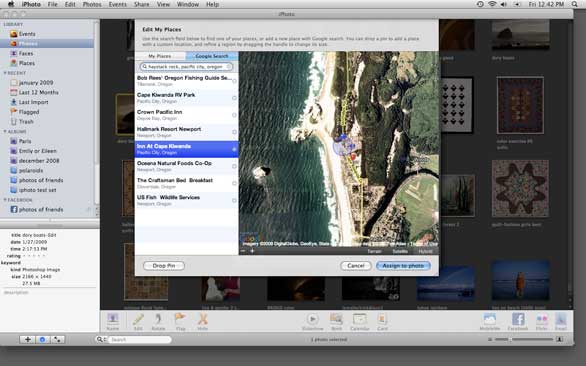This screenshot has height=366, width=586.
Task: Select the highlighted Photos library item
Action: [x=47, y=44]
